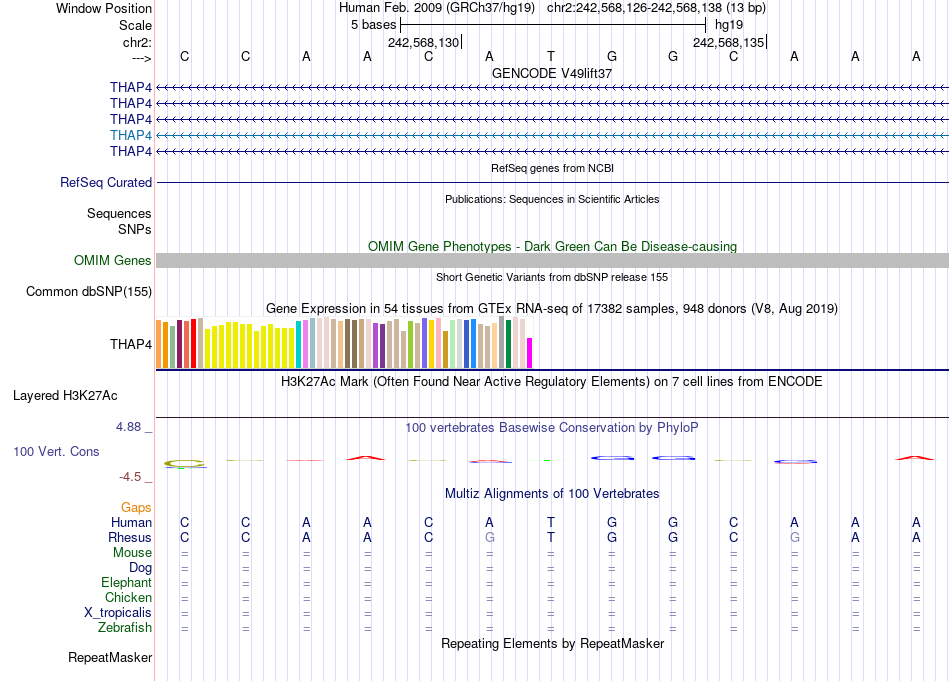Click the OMIM Genes track label

113,261
